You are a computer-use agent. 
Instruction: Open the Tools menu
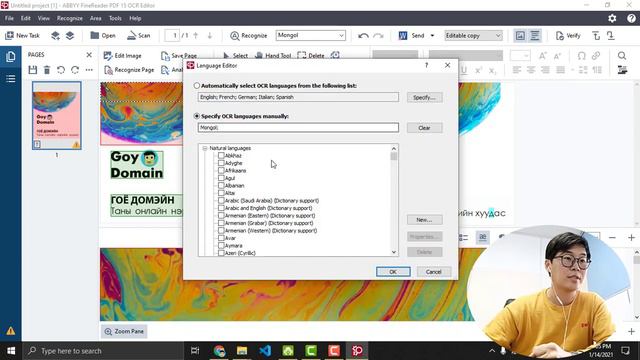click(115, 18)
